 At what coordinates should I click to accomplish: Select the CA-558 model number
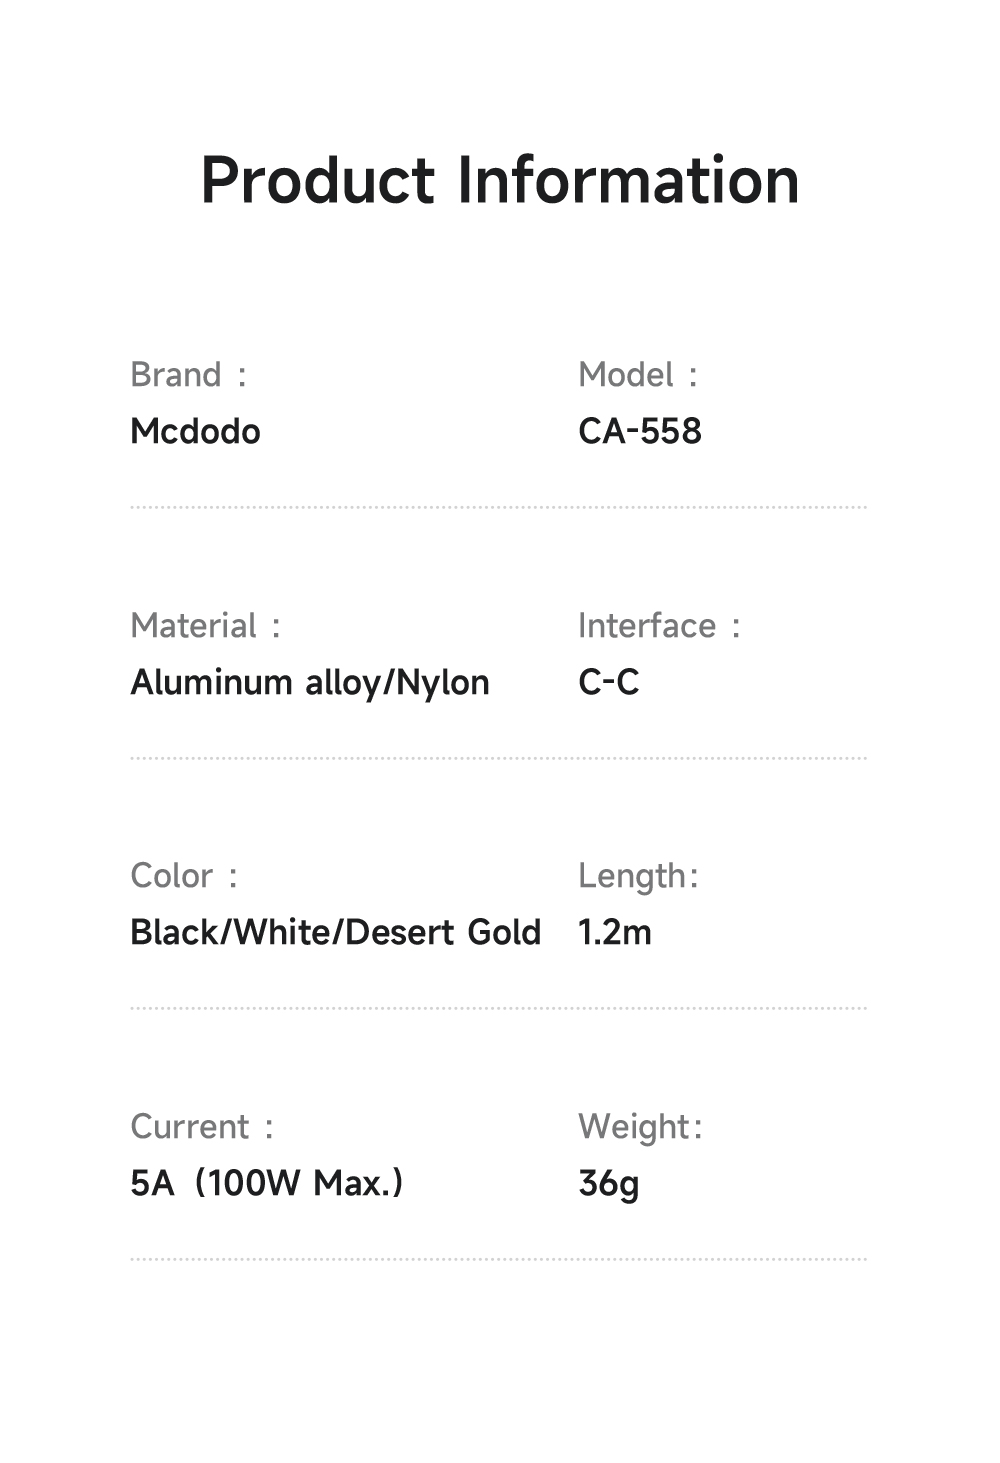point(640,432)
